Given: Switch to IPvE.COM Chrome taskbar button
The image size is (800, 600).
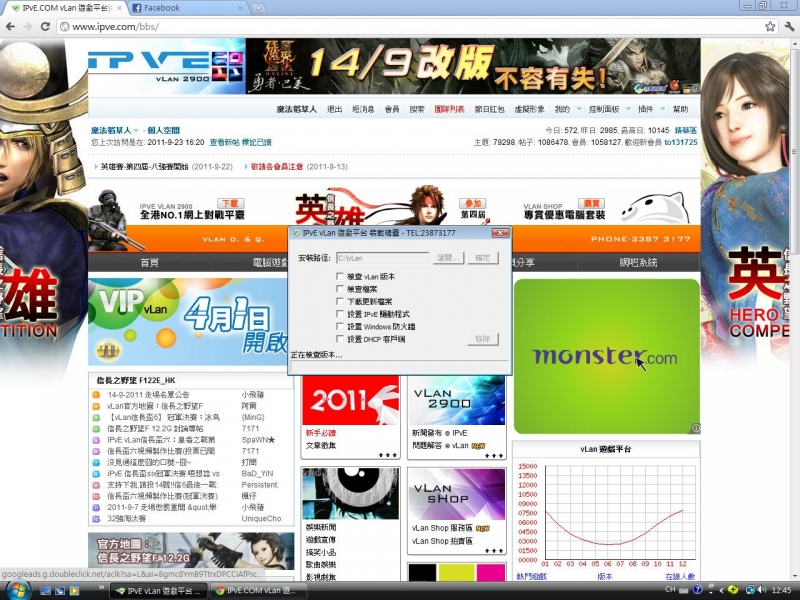Looking at the screenshot, I should pos(260,590).
